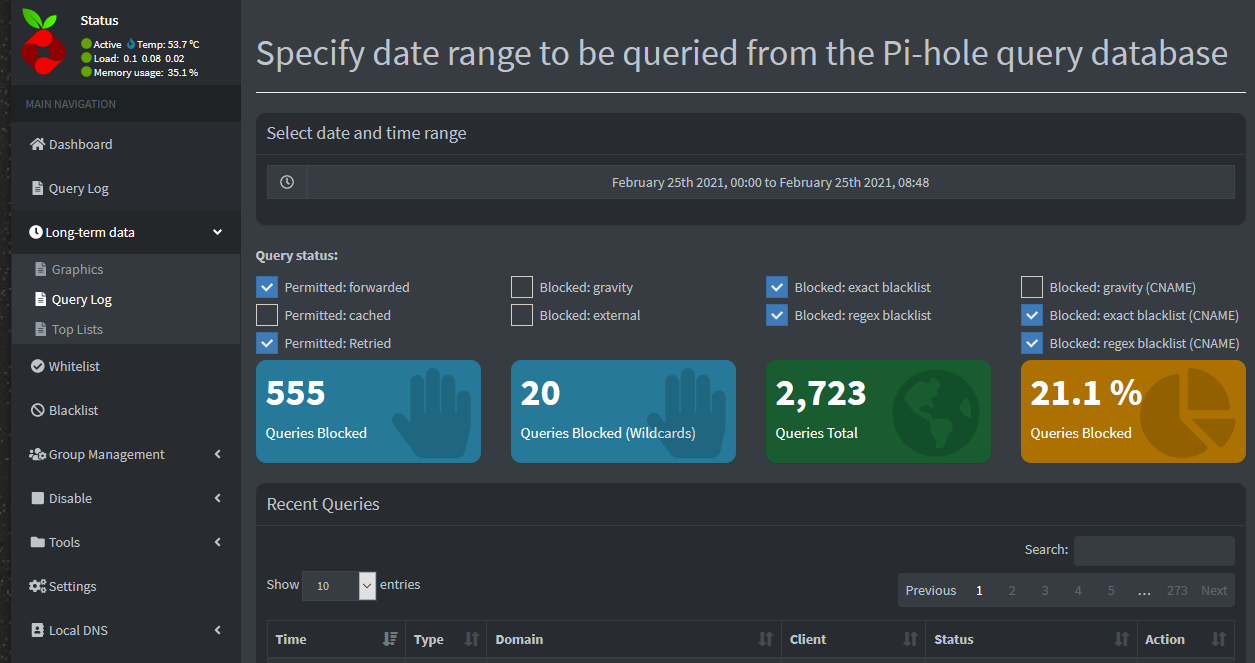Go to results page 2

pos(1012,590)
